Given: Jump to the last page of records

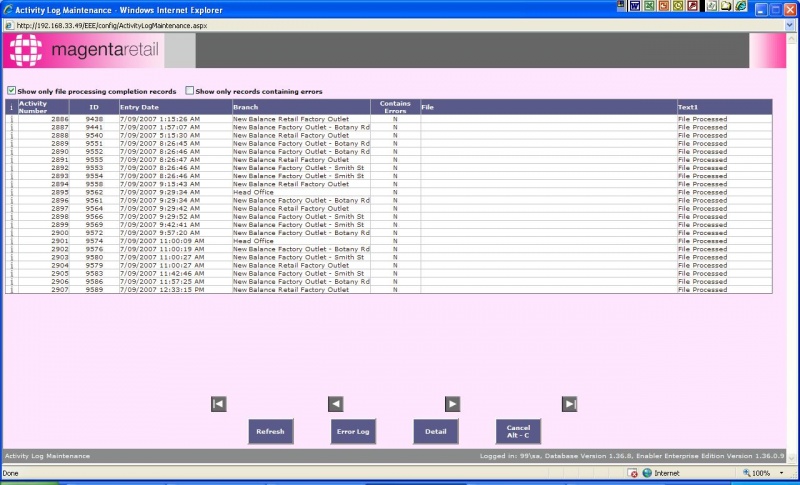Looking at the screenshot, I should 569,404.
